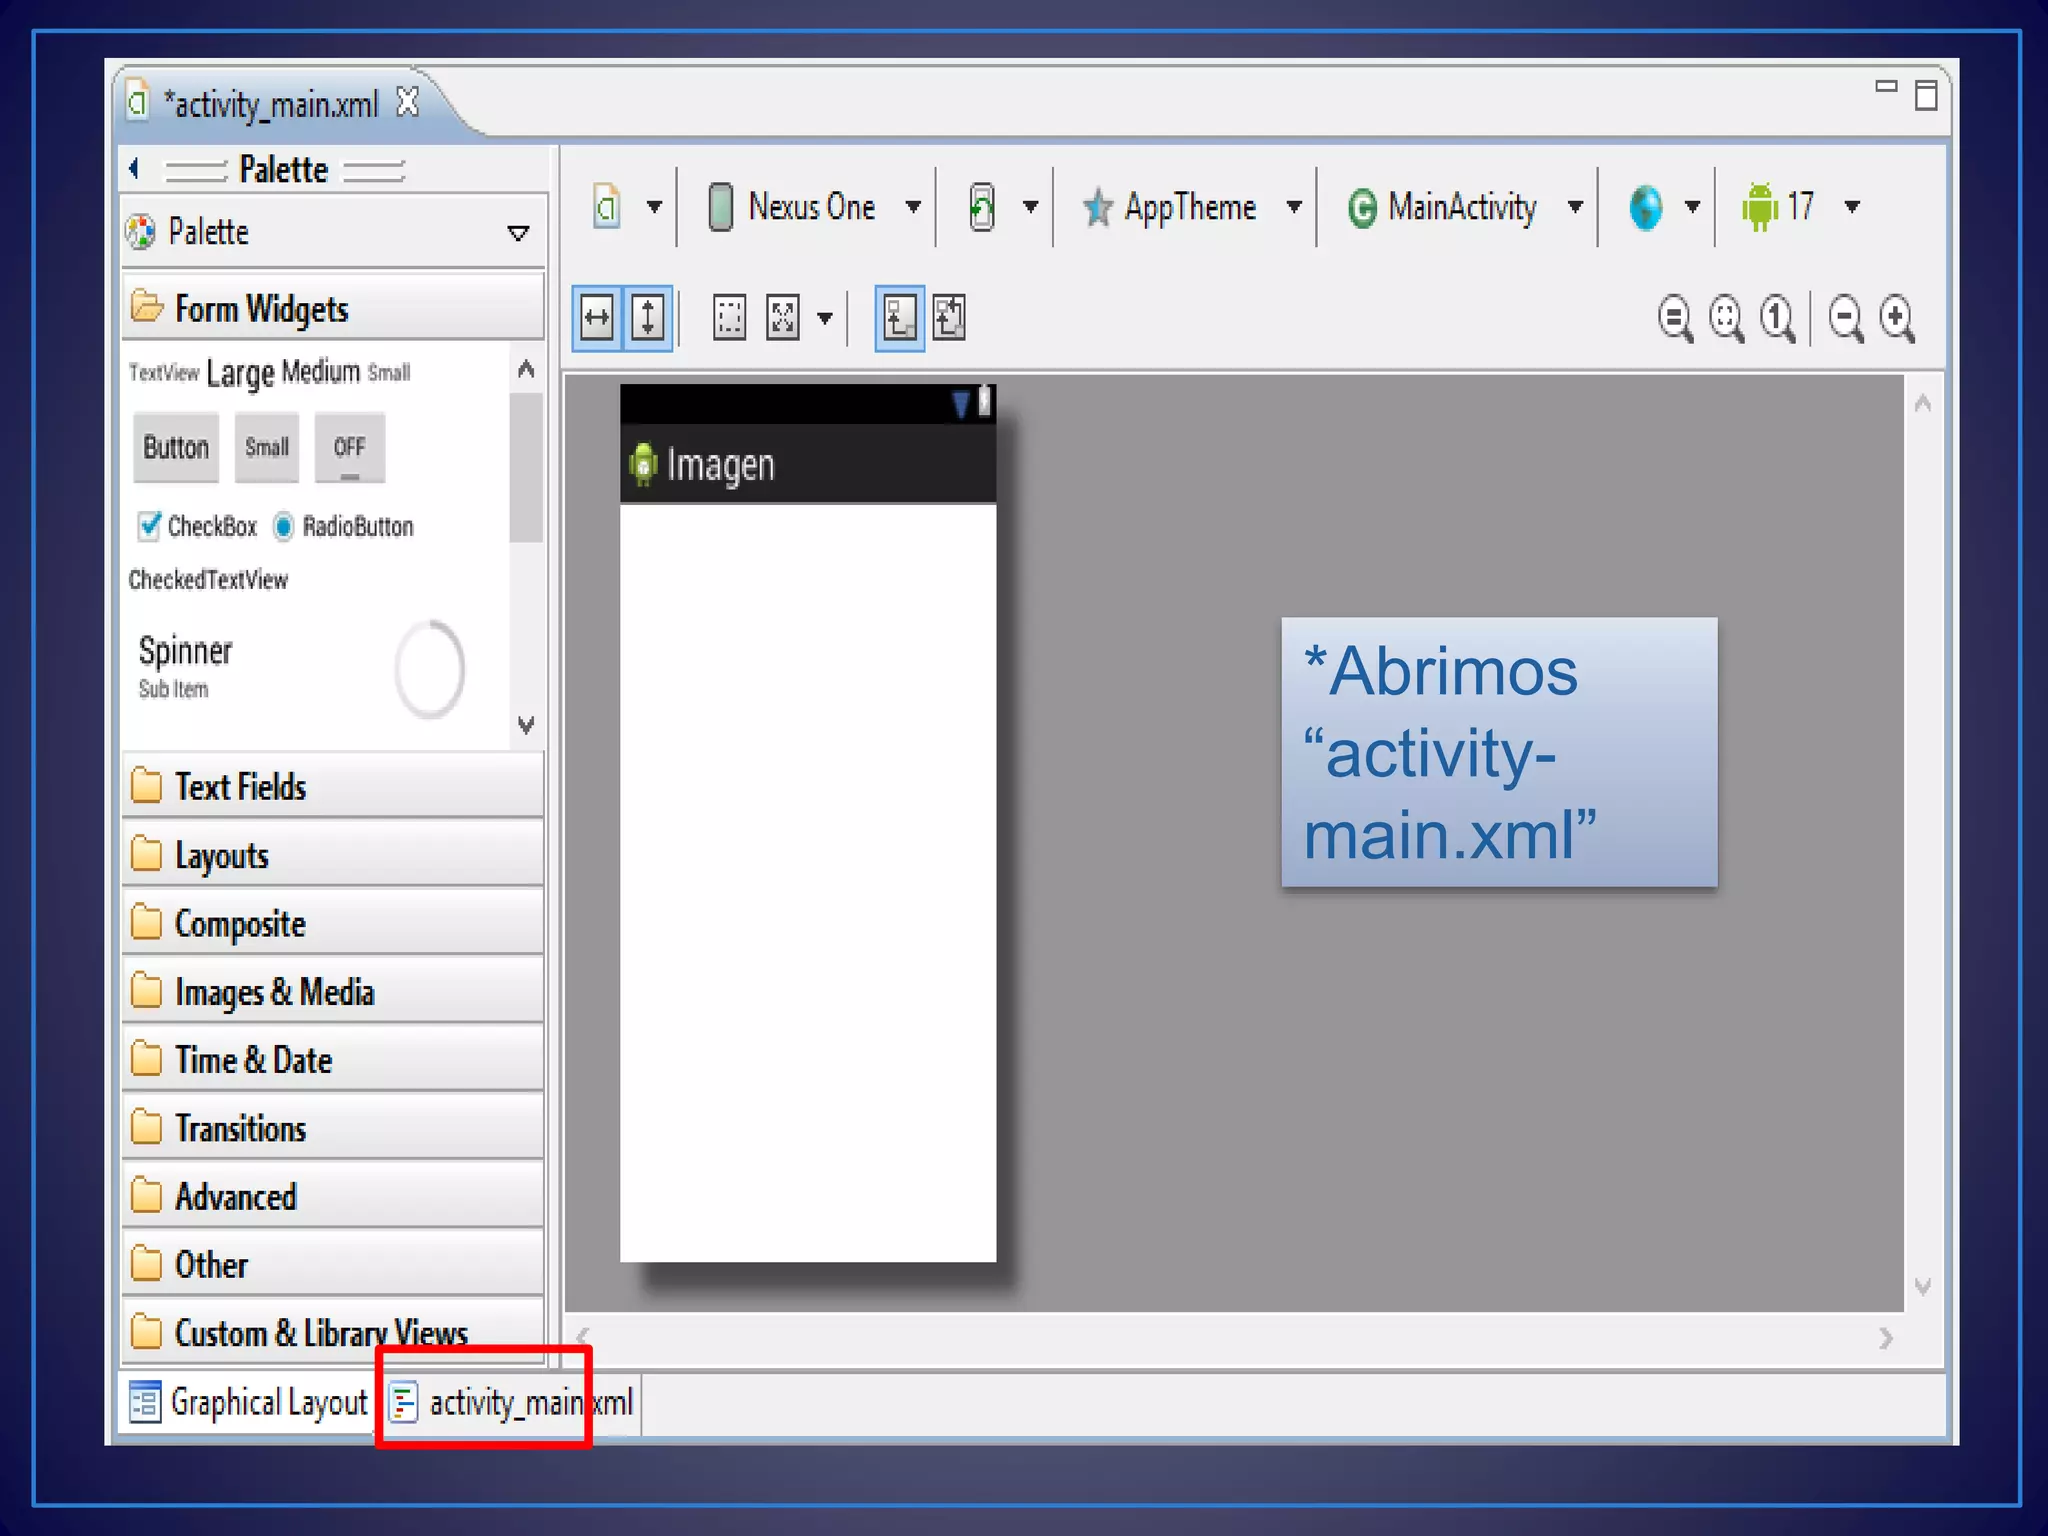Collapse the Form Widgets folder
The height and width of the screenshot is (1536, 2048).
(x=332, y=308)
